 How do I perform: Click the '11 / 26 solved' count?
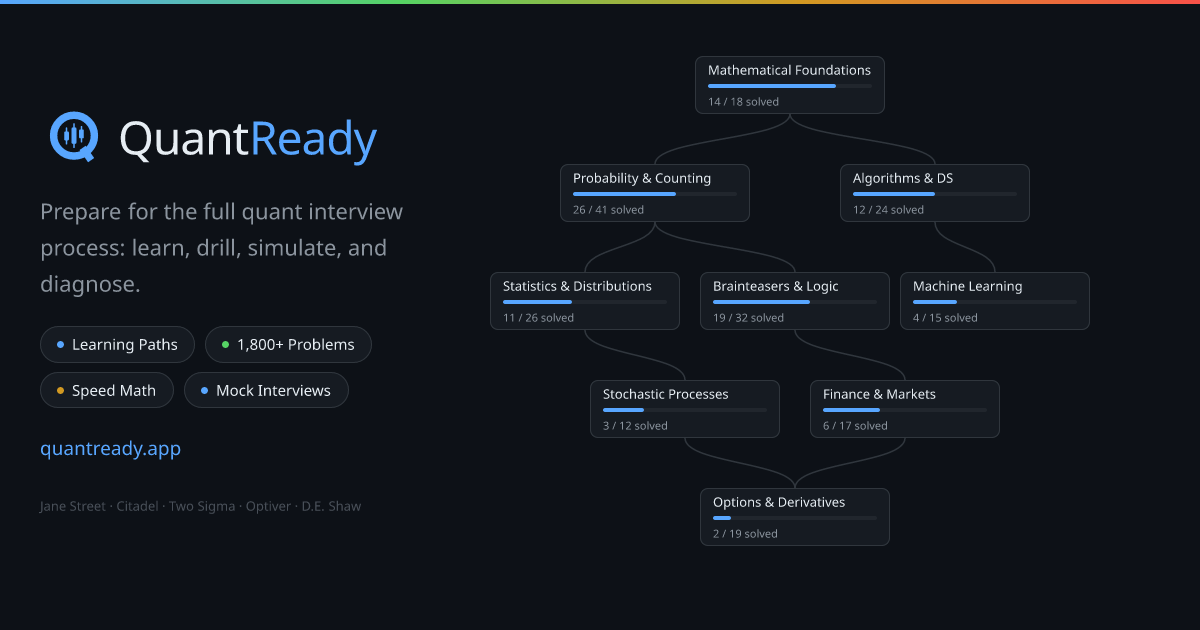point(538,318)
